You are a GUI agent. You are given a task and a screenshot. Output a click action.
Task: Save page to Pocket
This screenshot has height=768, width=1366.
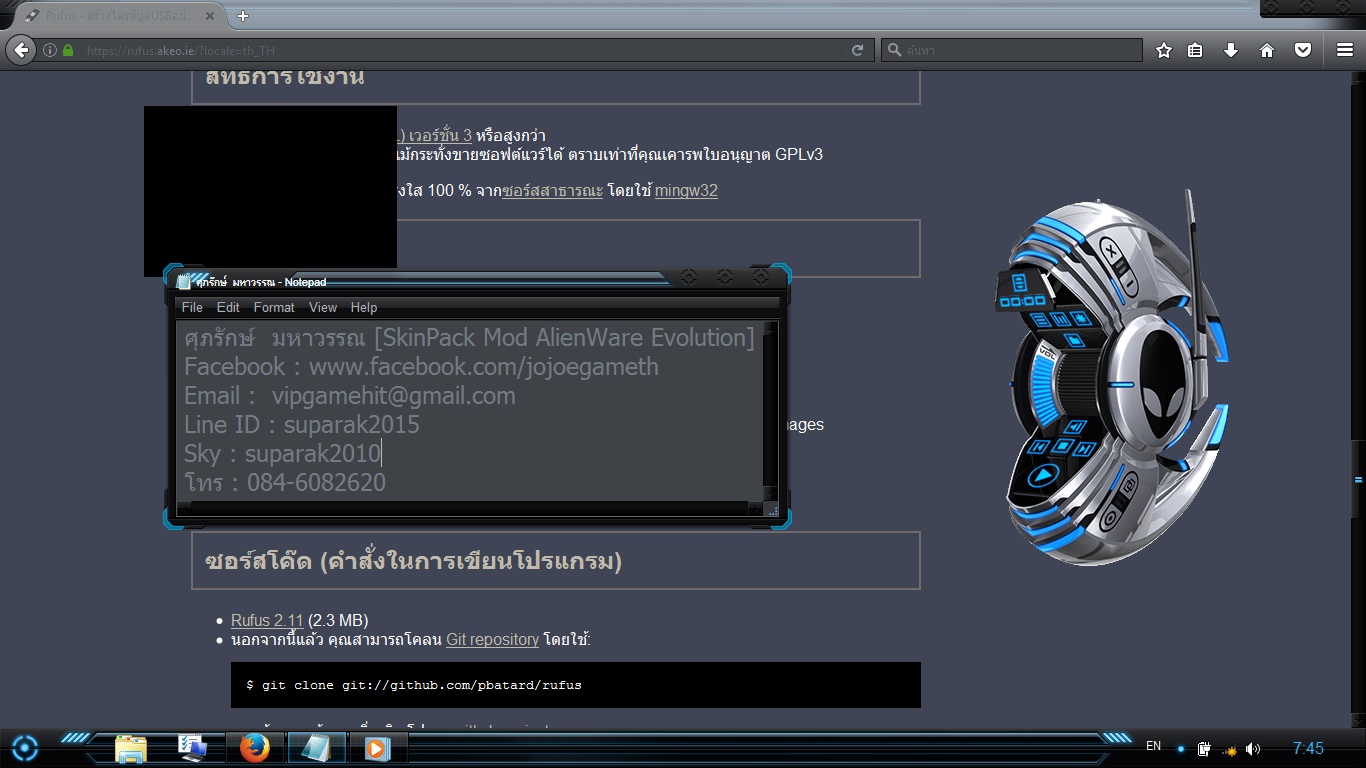1303,50
